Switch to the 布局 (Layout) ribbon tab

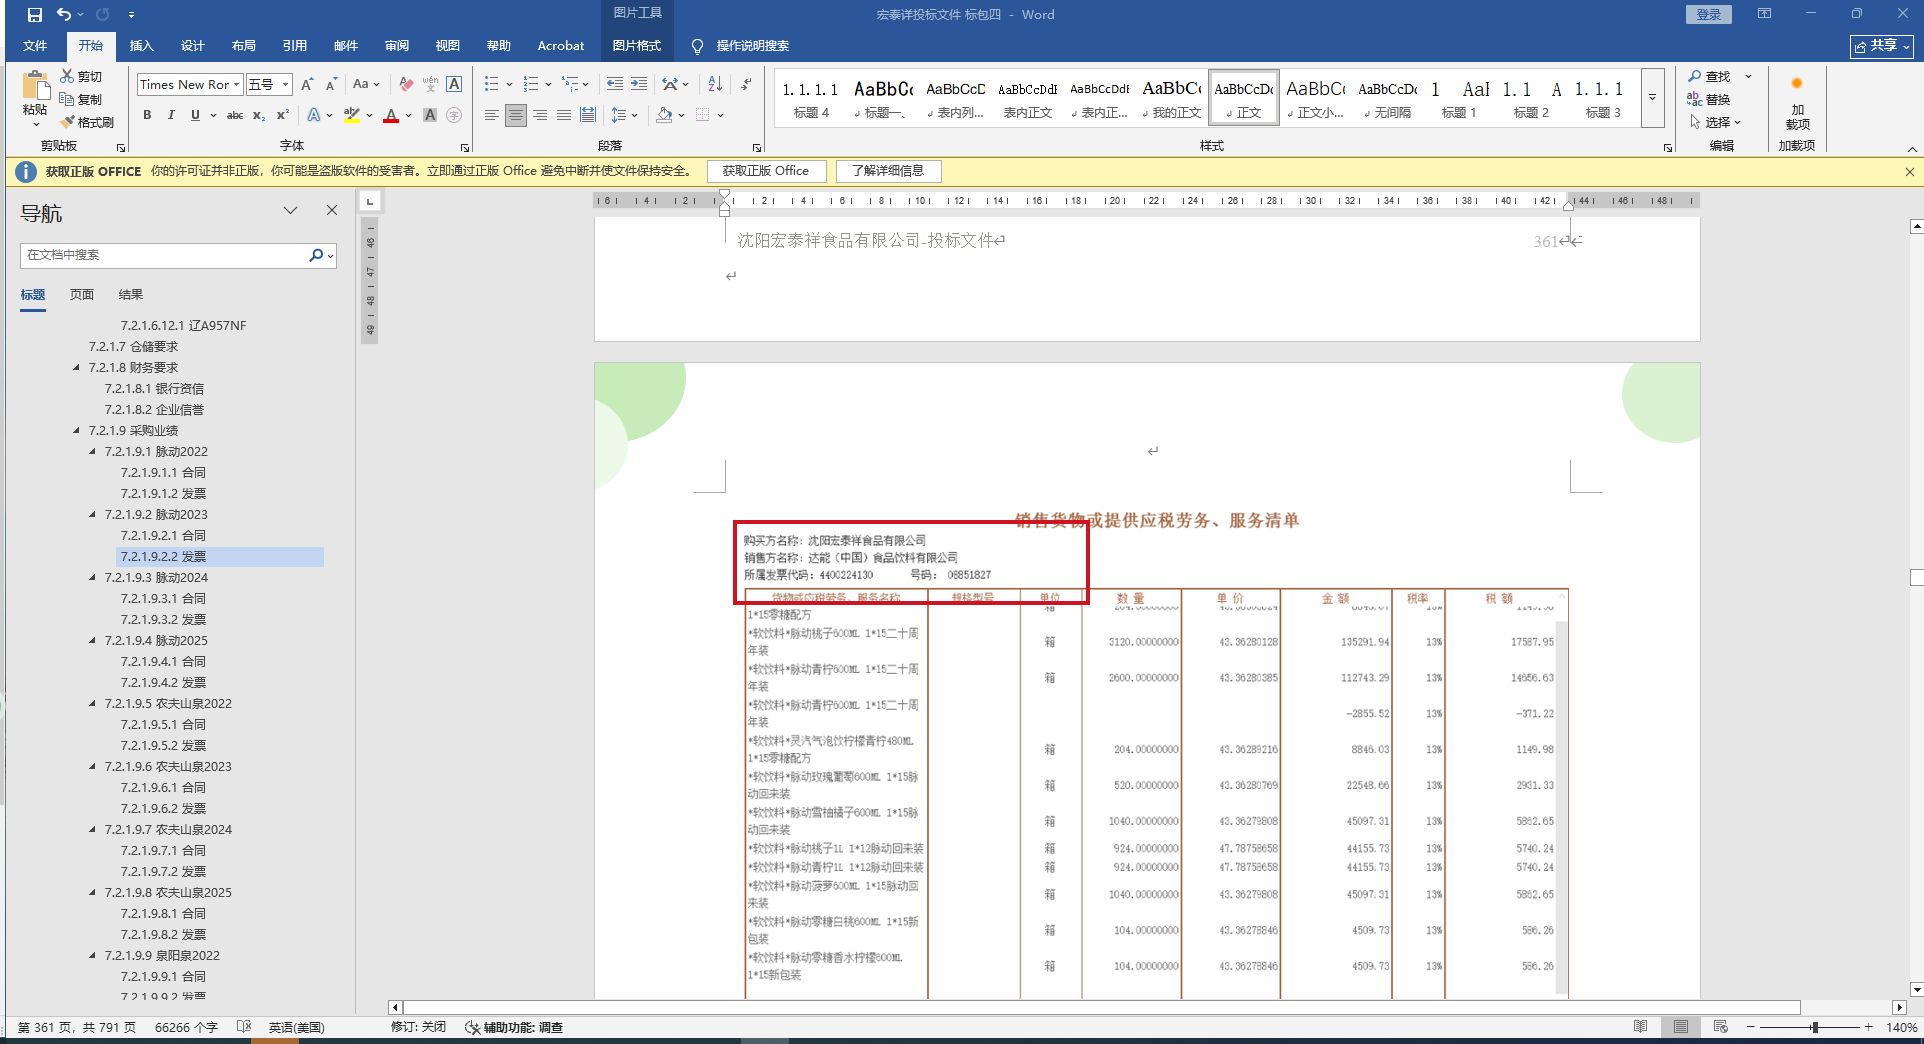coord(244,46)
